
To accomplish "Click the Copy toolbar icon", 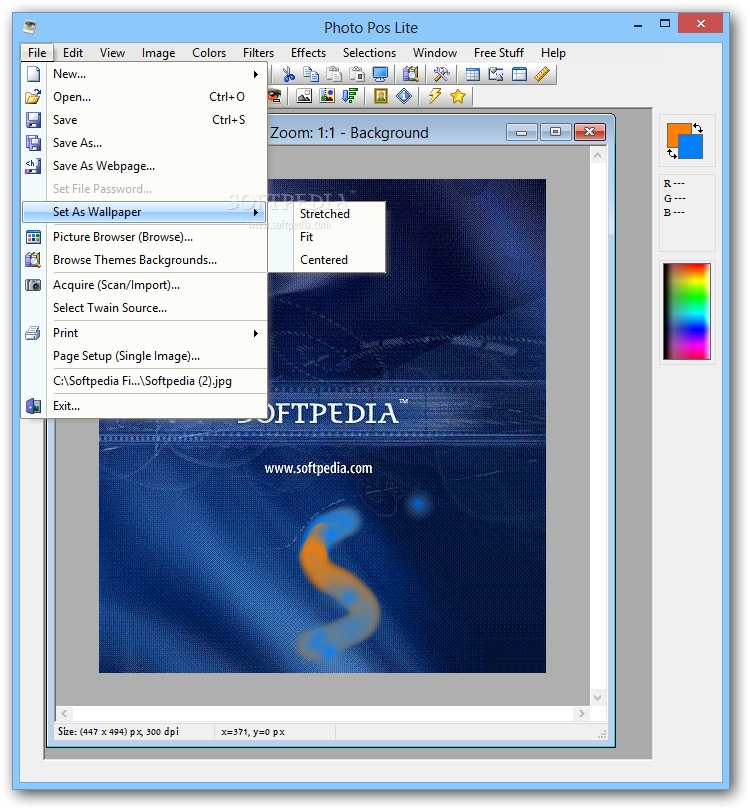I will [311, 74].
